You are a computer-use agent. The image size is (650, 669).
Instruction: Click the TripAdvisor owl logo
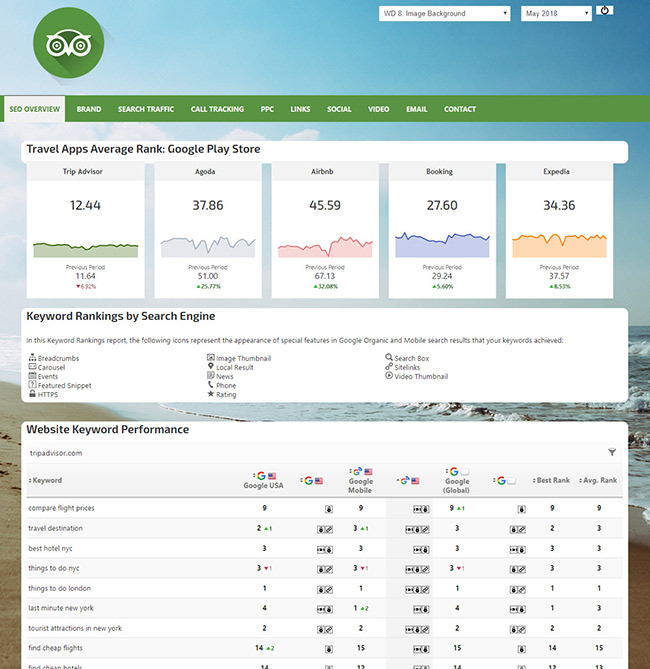(x=68, y=43)
